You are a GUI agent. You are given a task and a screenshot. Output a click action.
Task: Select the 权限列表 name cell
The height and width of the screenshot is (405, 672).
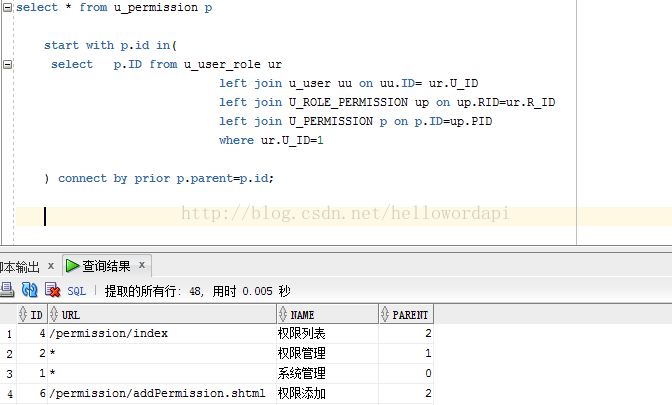tap(328, 333)
